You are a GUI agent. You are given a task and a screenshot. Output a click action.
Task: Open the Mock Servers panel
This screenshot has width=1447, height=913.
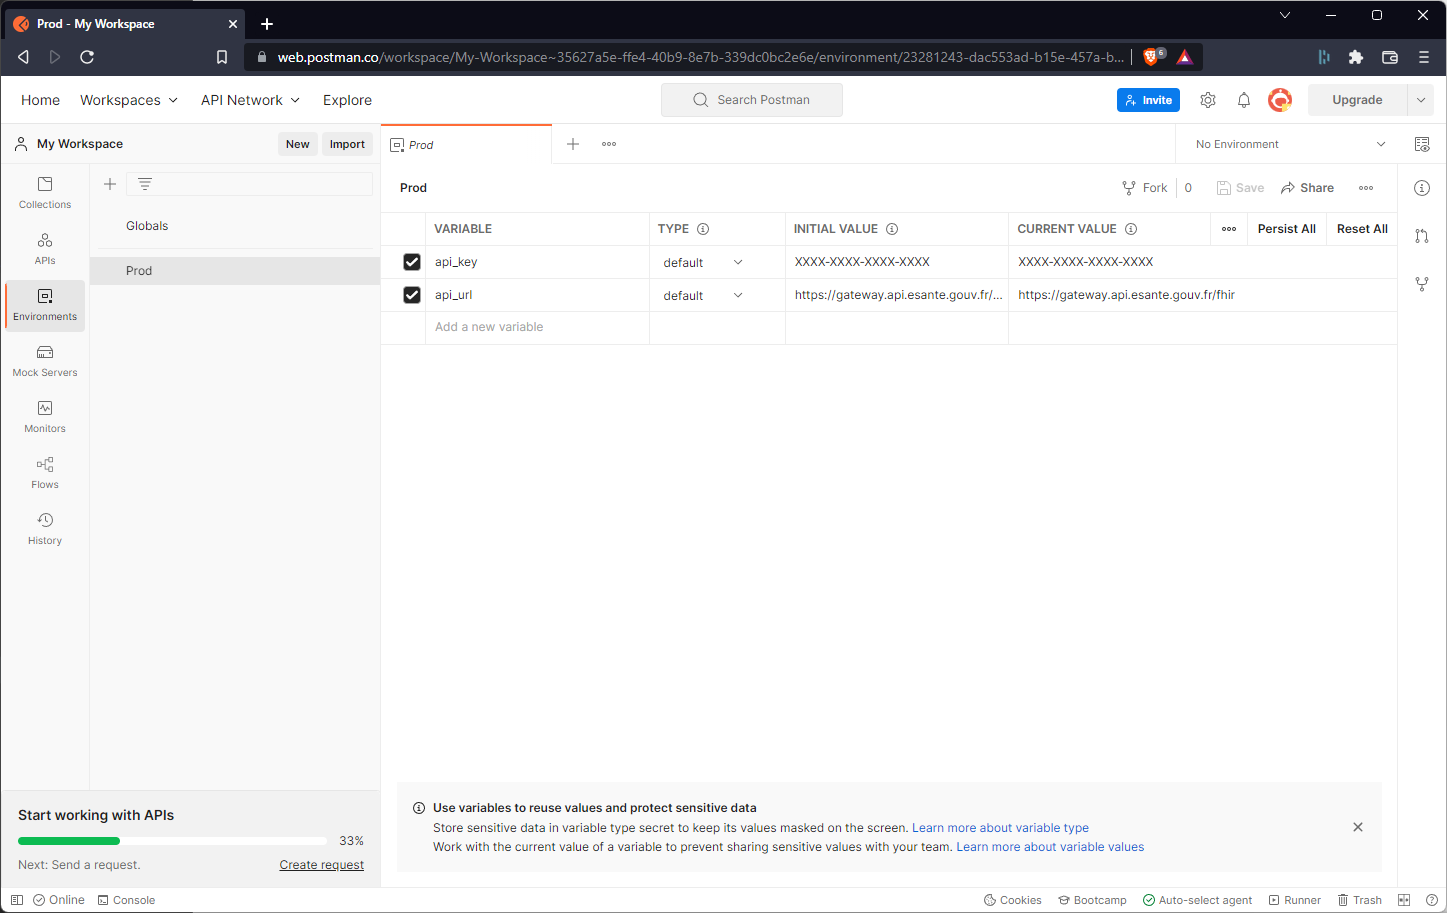45,361
